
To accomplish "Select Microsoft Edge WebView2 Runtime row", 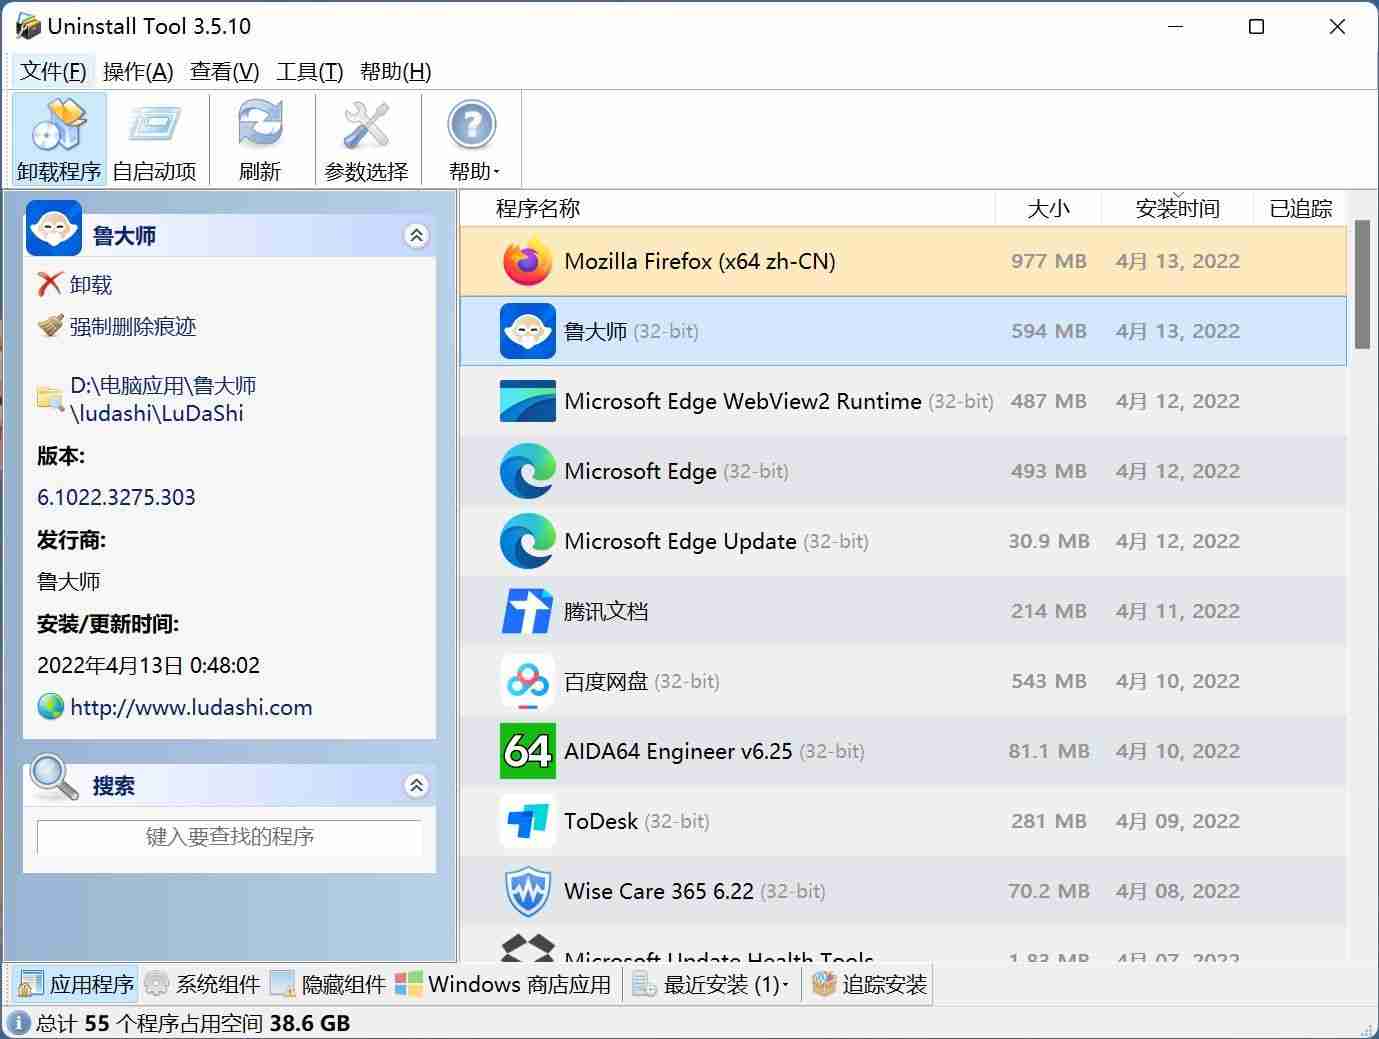I will coord(903,401).
